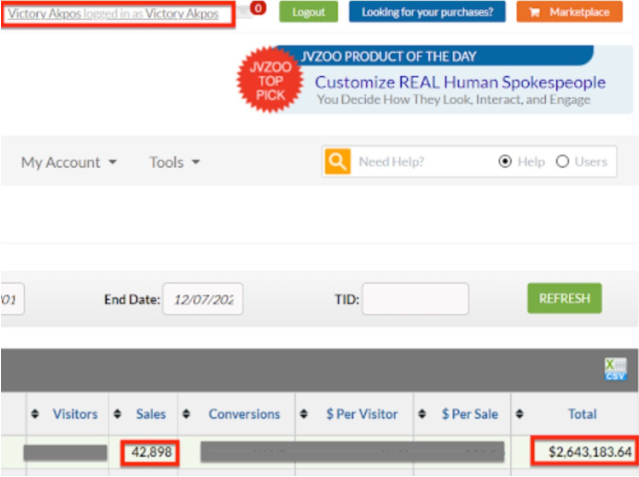
Task: Open the orange Marketplace button
Action: click(x=569, y=12)
